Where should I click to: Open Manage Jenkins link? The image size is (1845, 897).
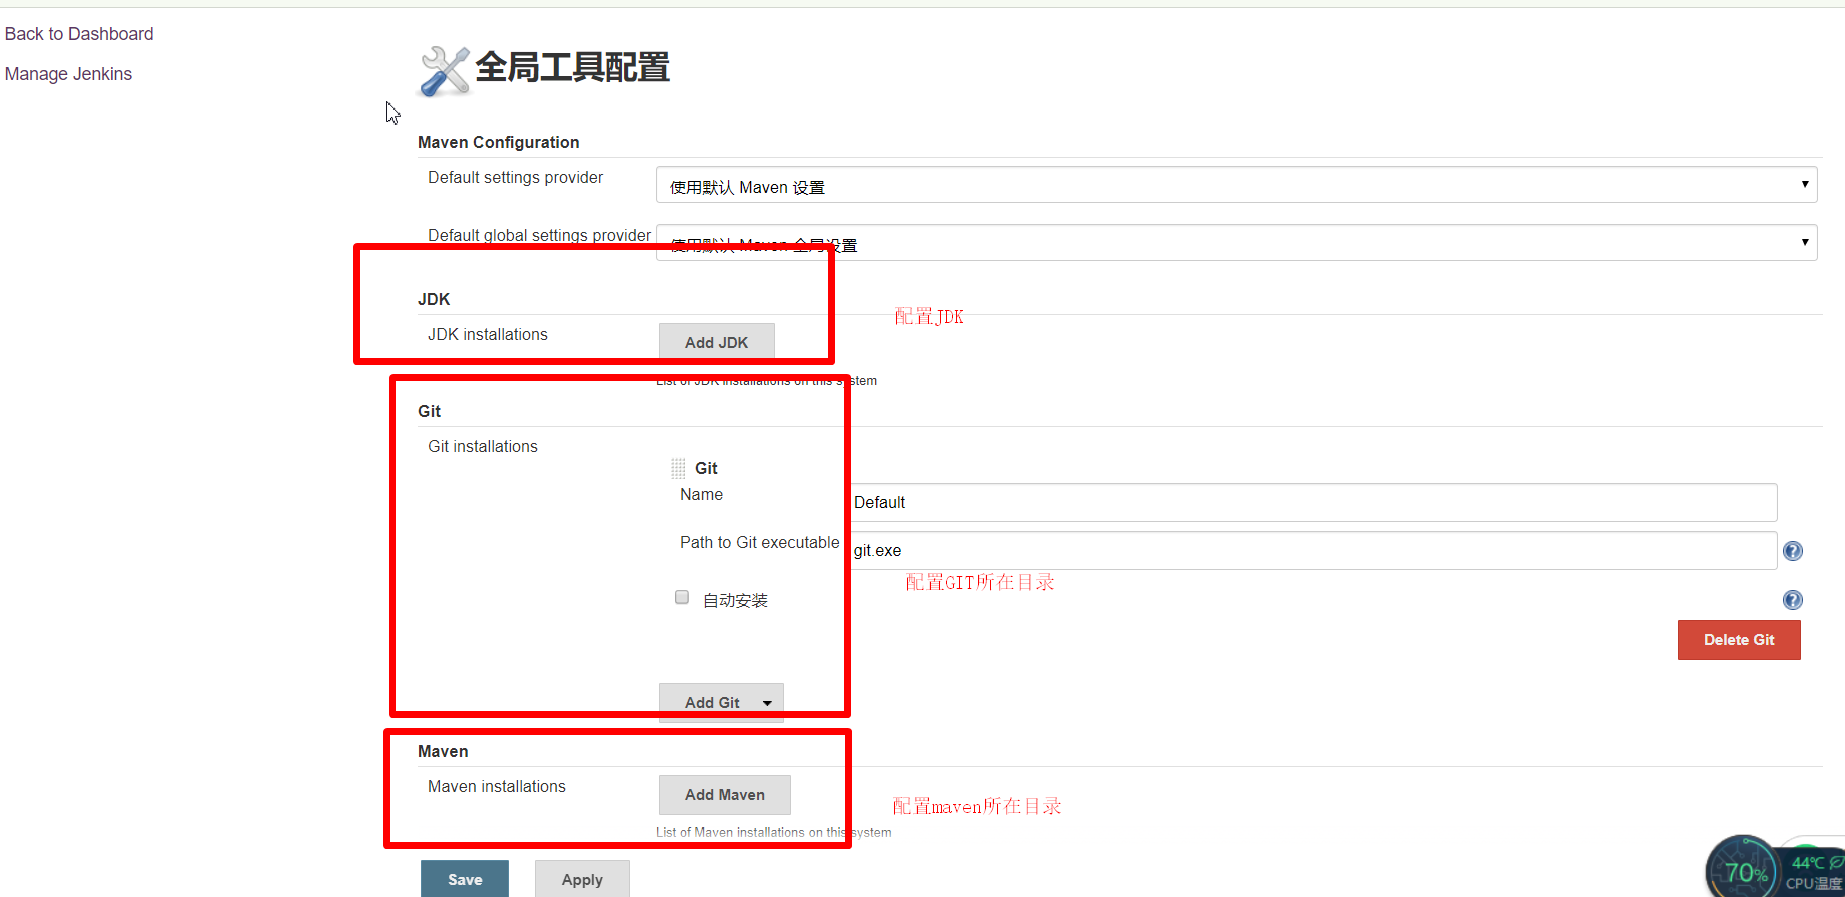(x=68, y=74)
